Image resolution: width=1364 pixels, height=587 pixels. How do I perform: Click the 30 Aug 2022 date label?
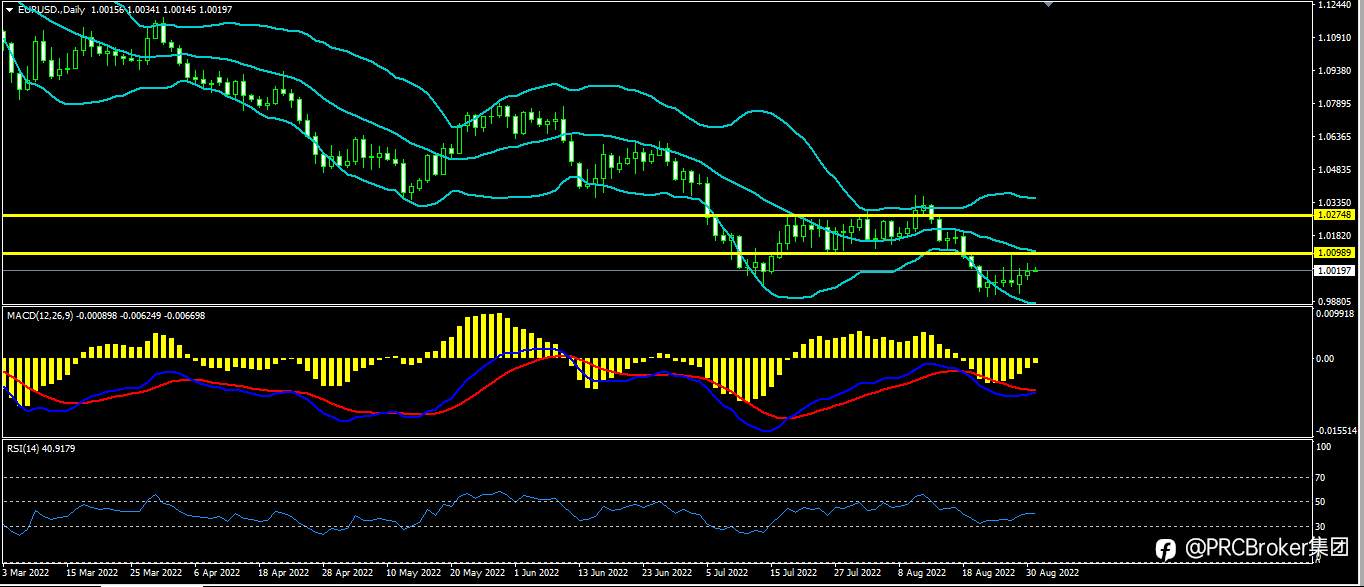click(1054, 573)
